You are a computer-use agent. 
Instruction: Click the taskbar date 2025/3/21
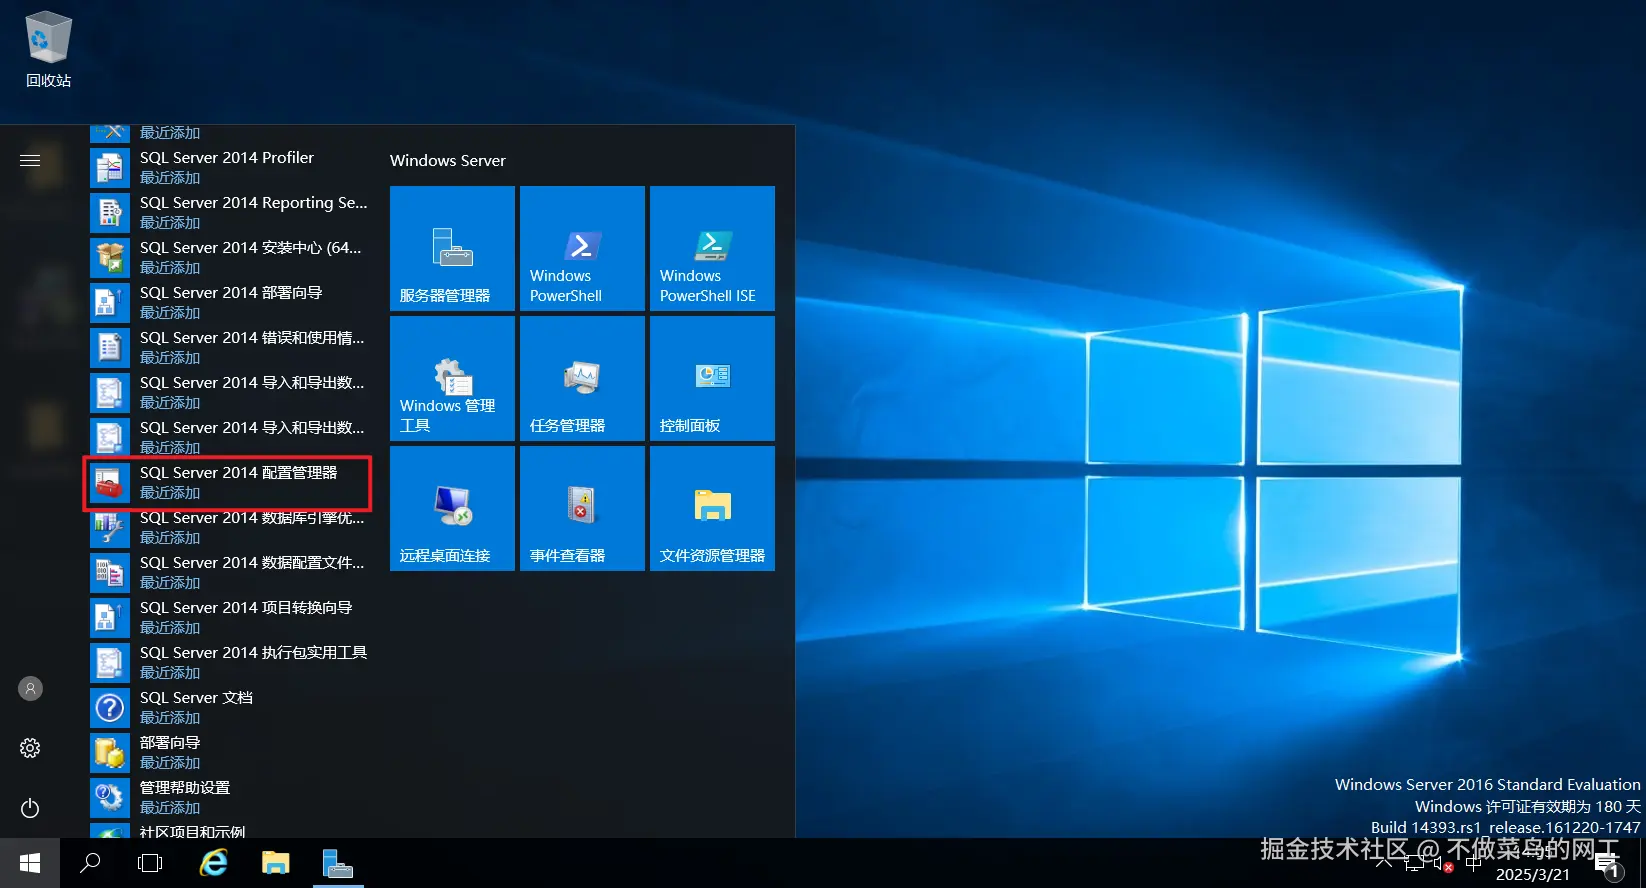pos(1533,875)
